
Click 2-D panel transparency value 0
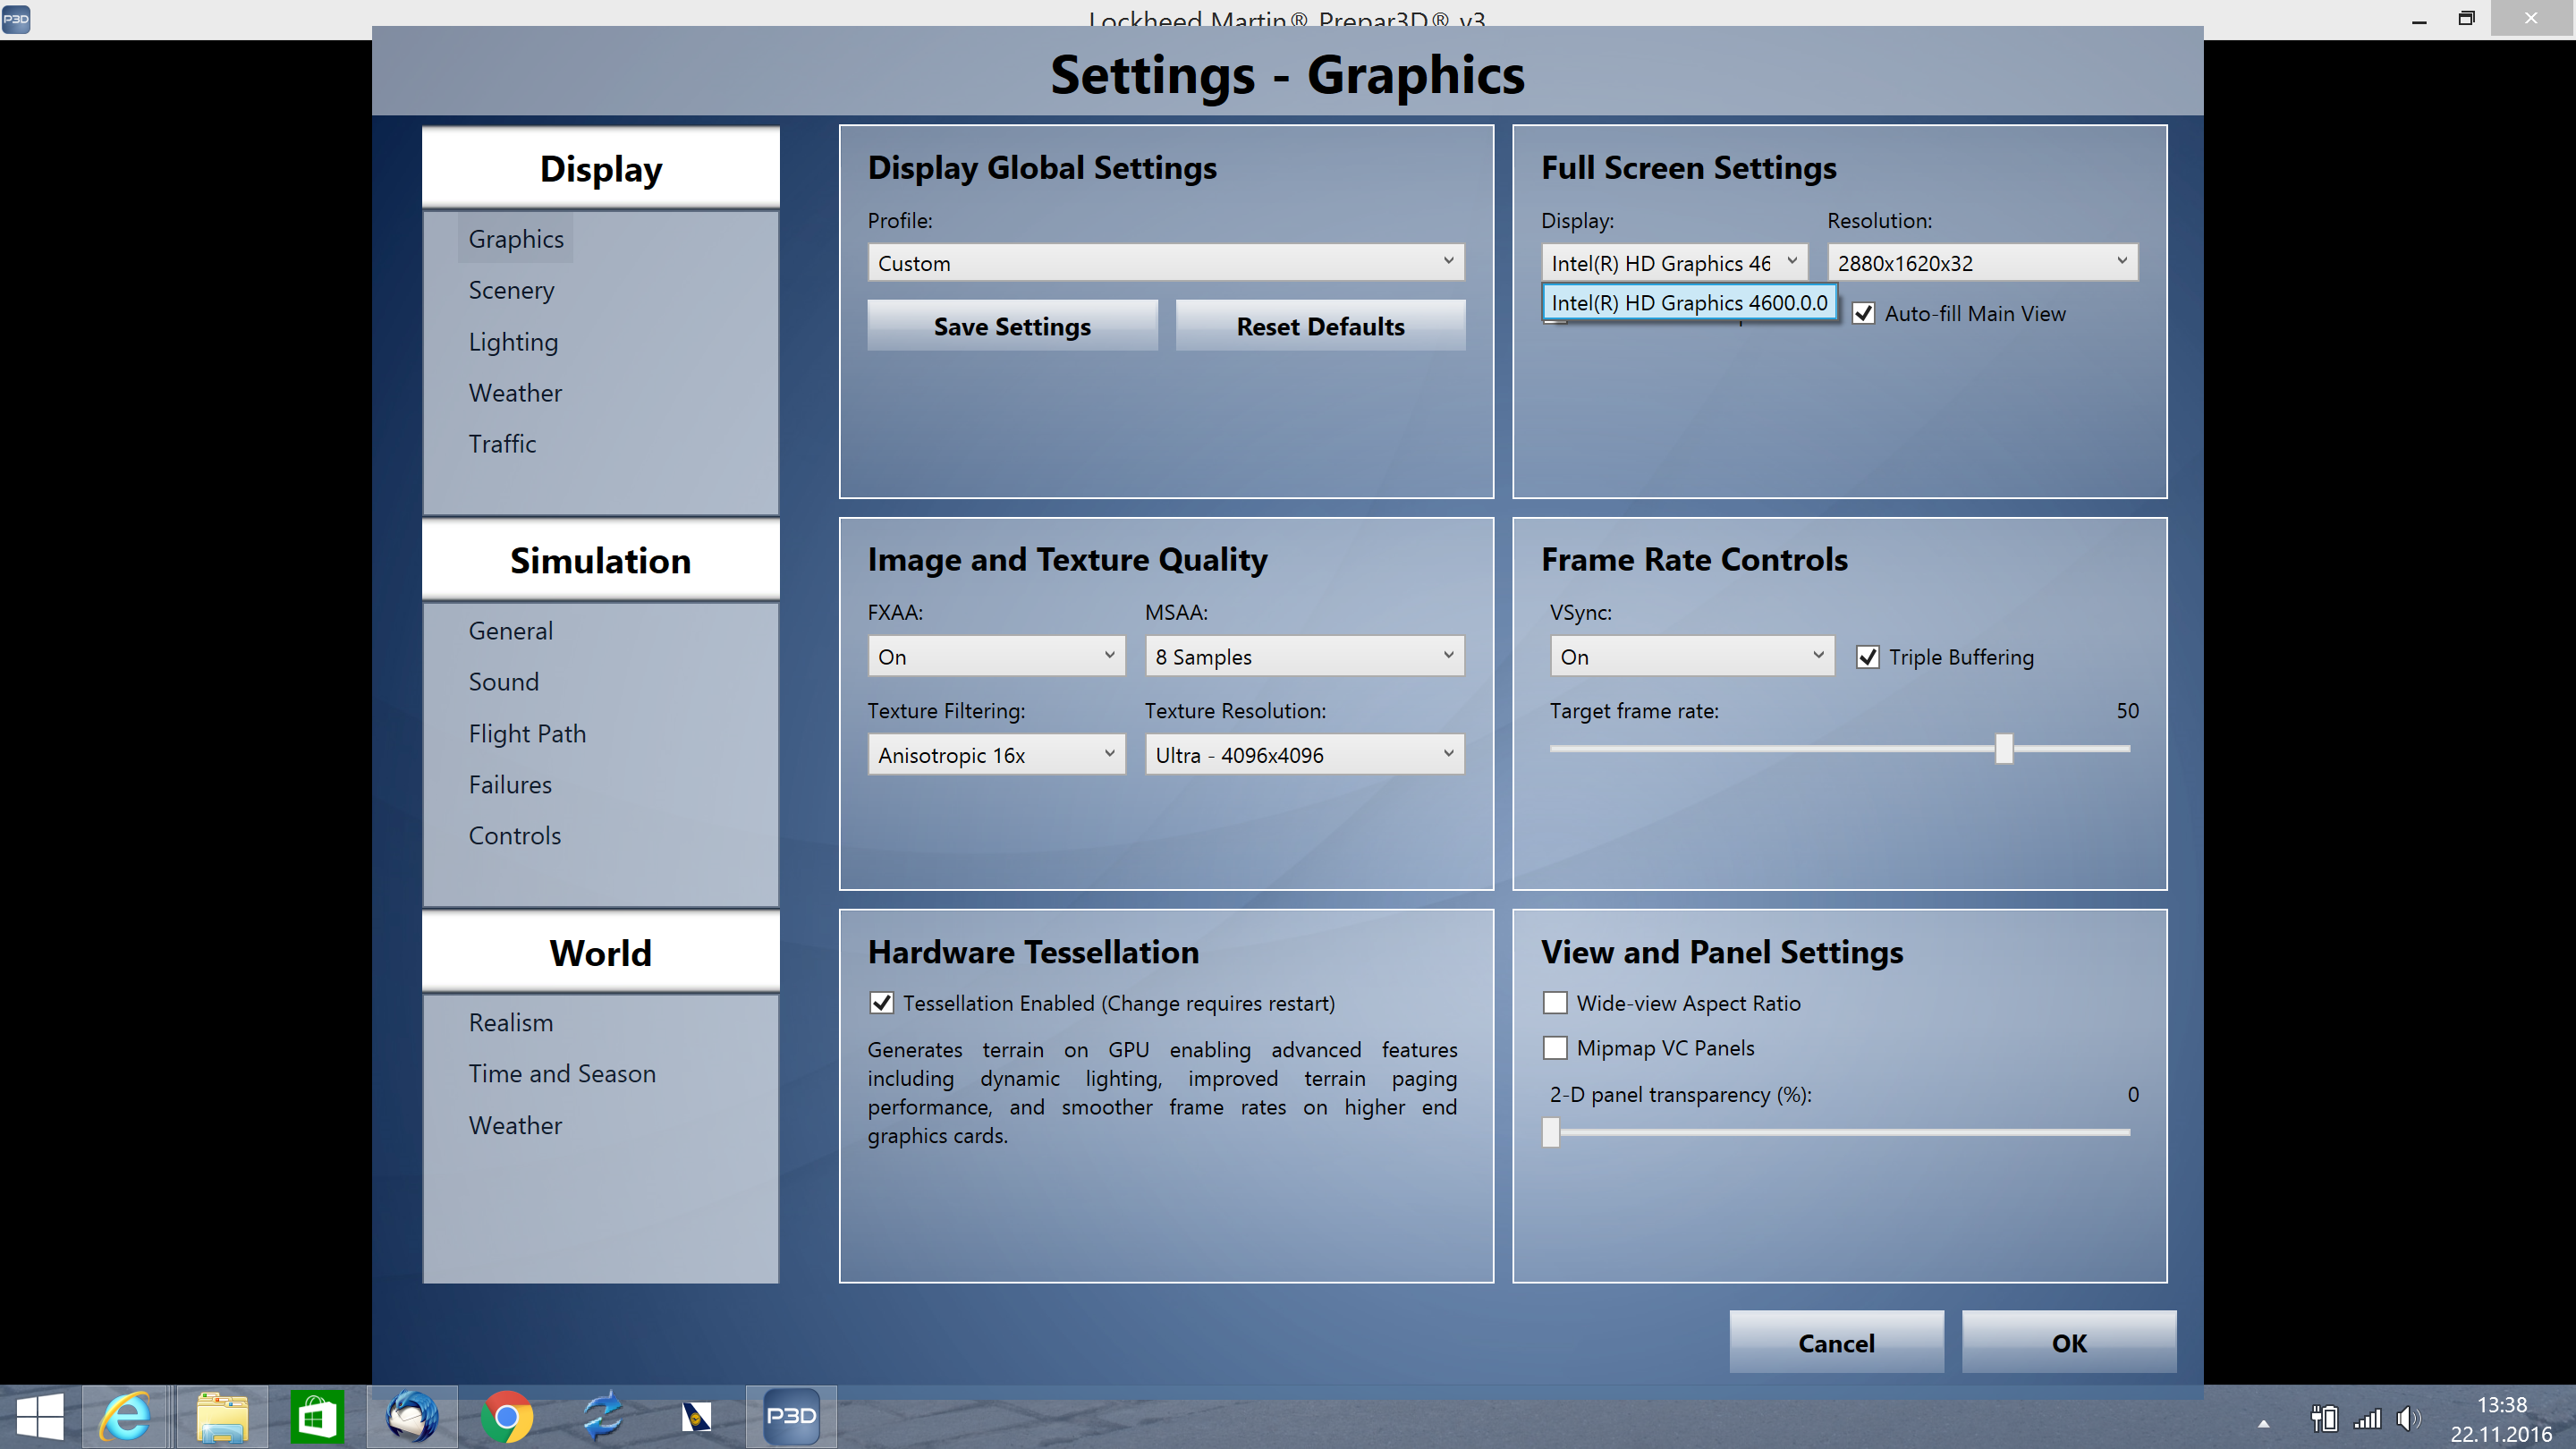(2133, 1095)
